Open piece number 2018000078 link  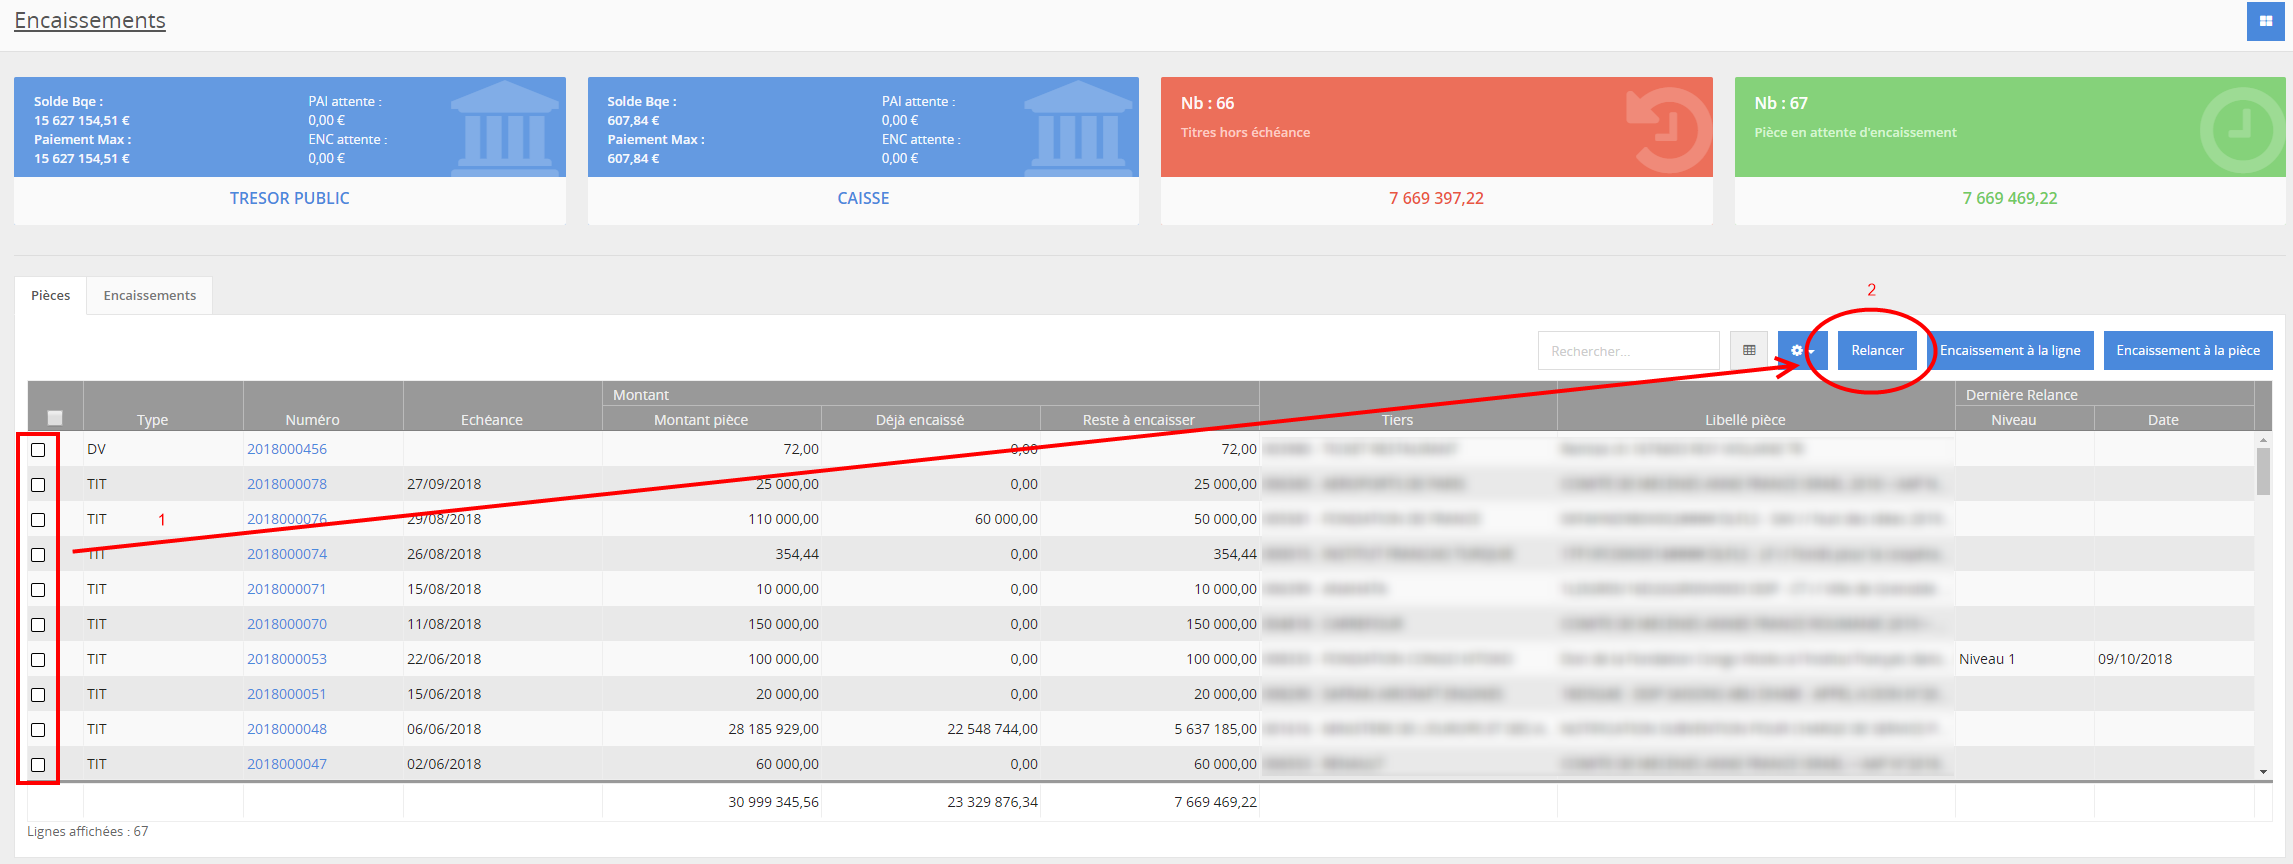click(x=287, y=484)
